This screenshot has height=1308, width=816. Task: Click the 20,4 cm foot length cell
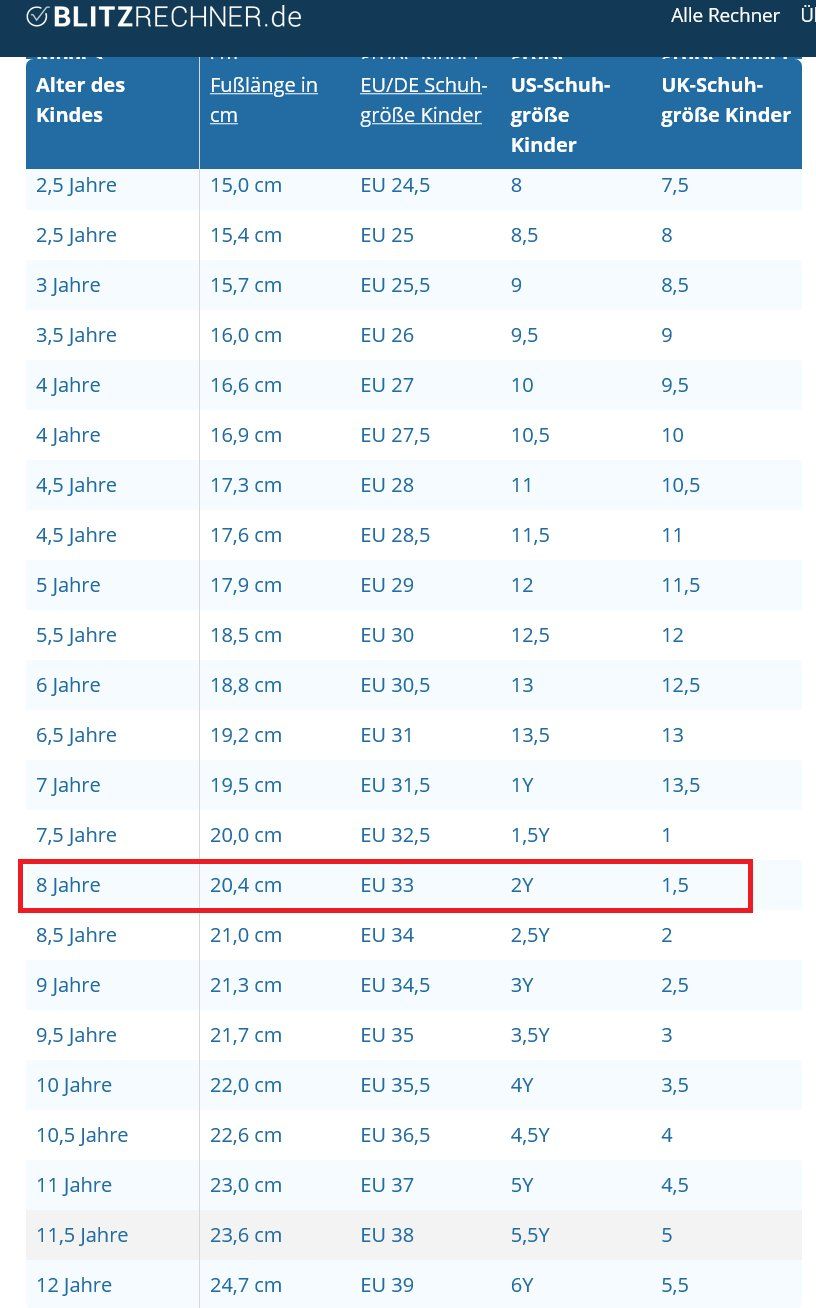tap(246, 885)
